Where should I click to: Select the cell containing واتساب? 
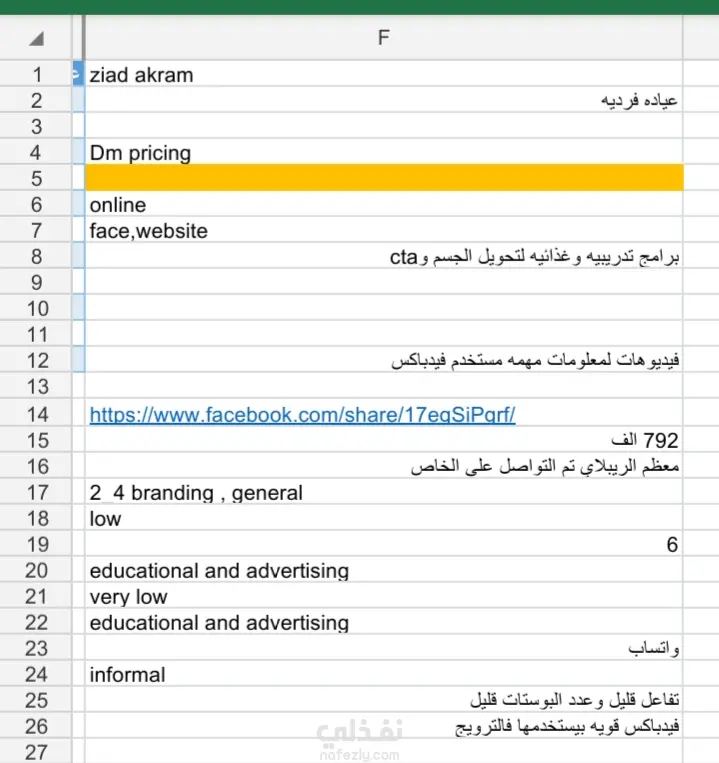pos(384,648)
